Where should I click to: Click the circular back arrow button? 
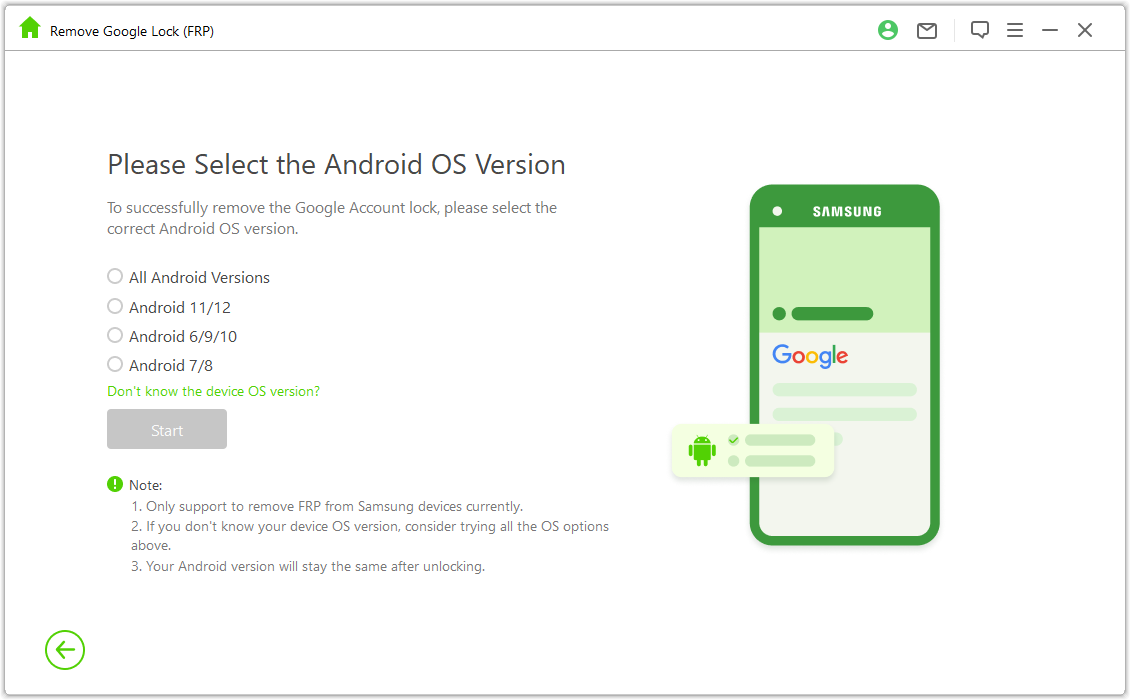[x=64, y=650]
